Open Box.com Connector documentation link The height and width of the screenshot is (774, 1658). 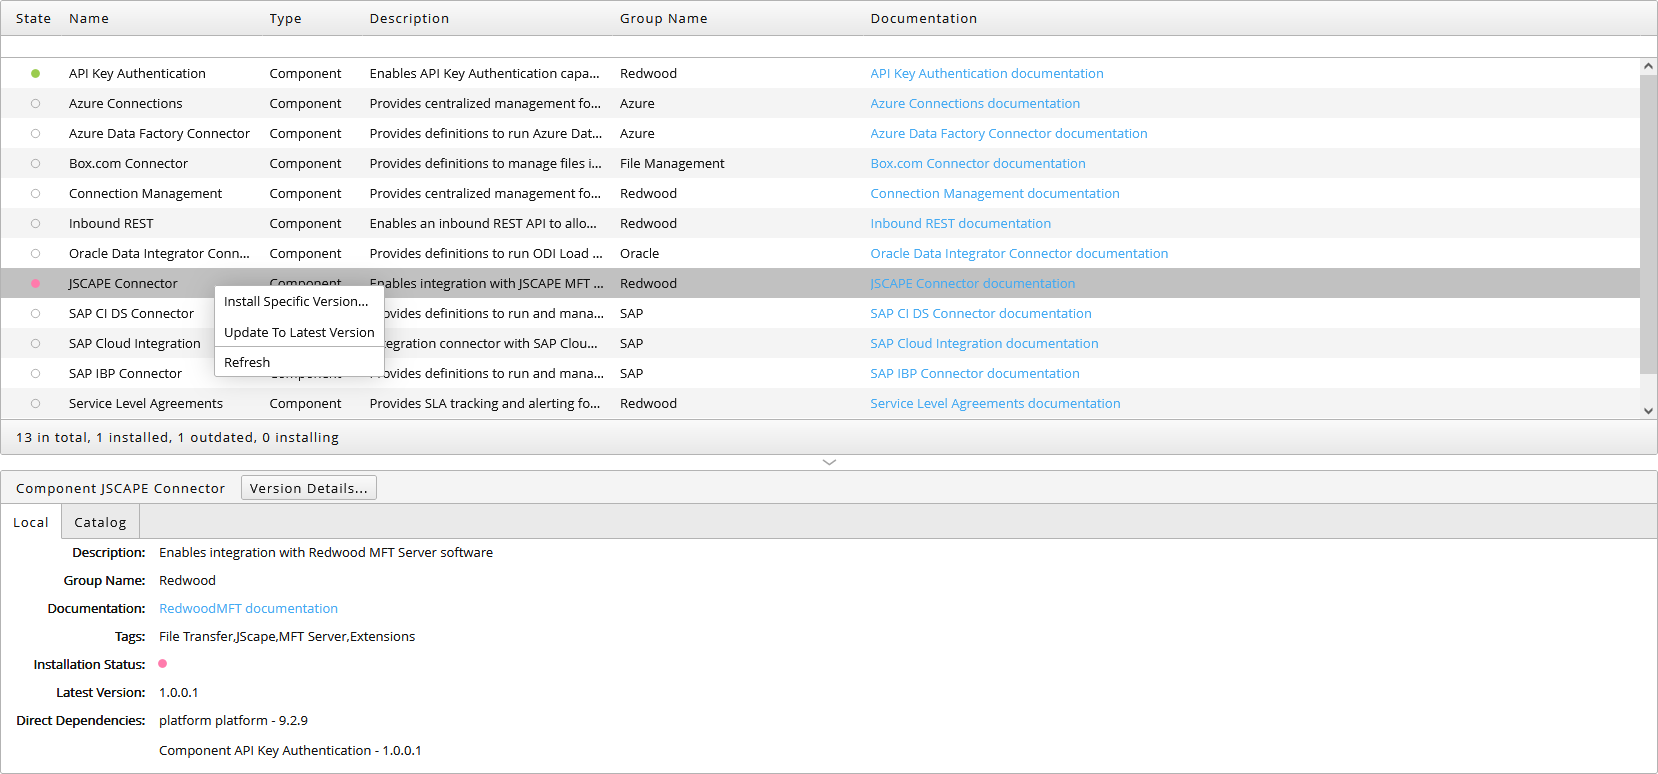pos(978,163)
